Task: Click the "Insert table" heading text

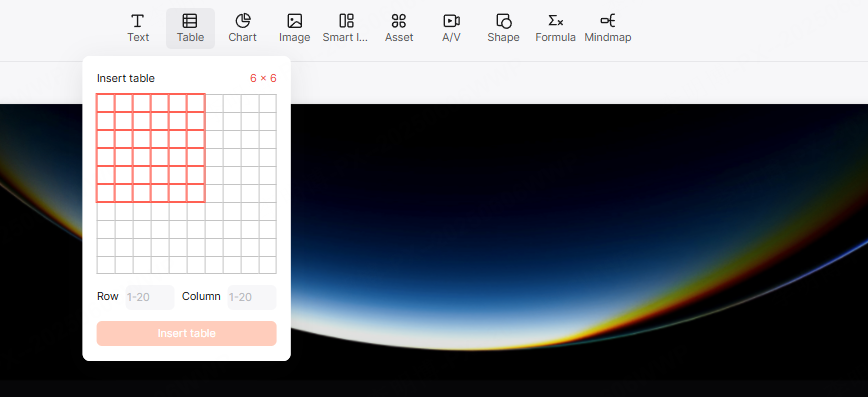Action: 126,78
